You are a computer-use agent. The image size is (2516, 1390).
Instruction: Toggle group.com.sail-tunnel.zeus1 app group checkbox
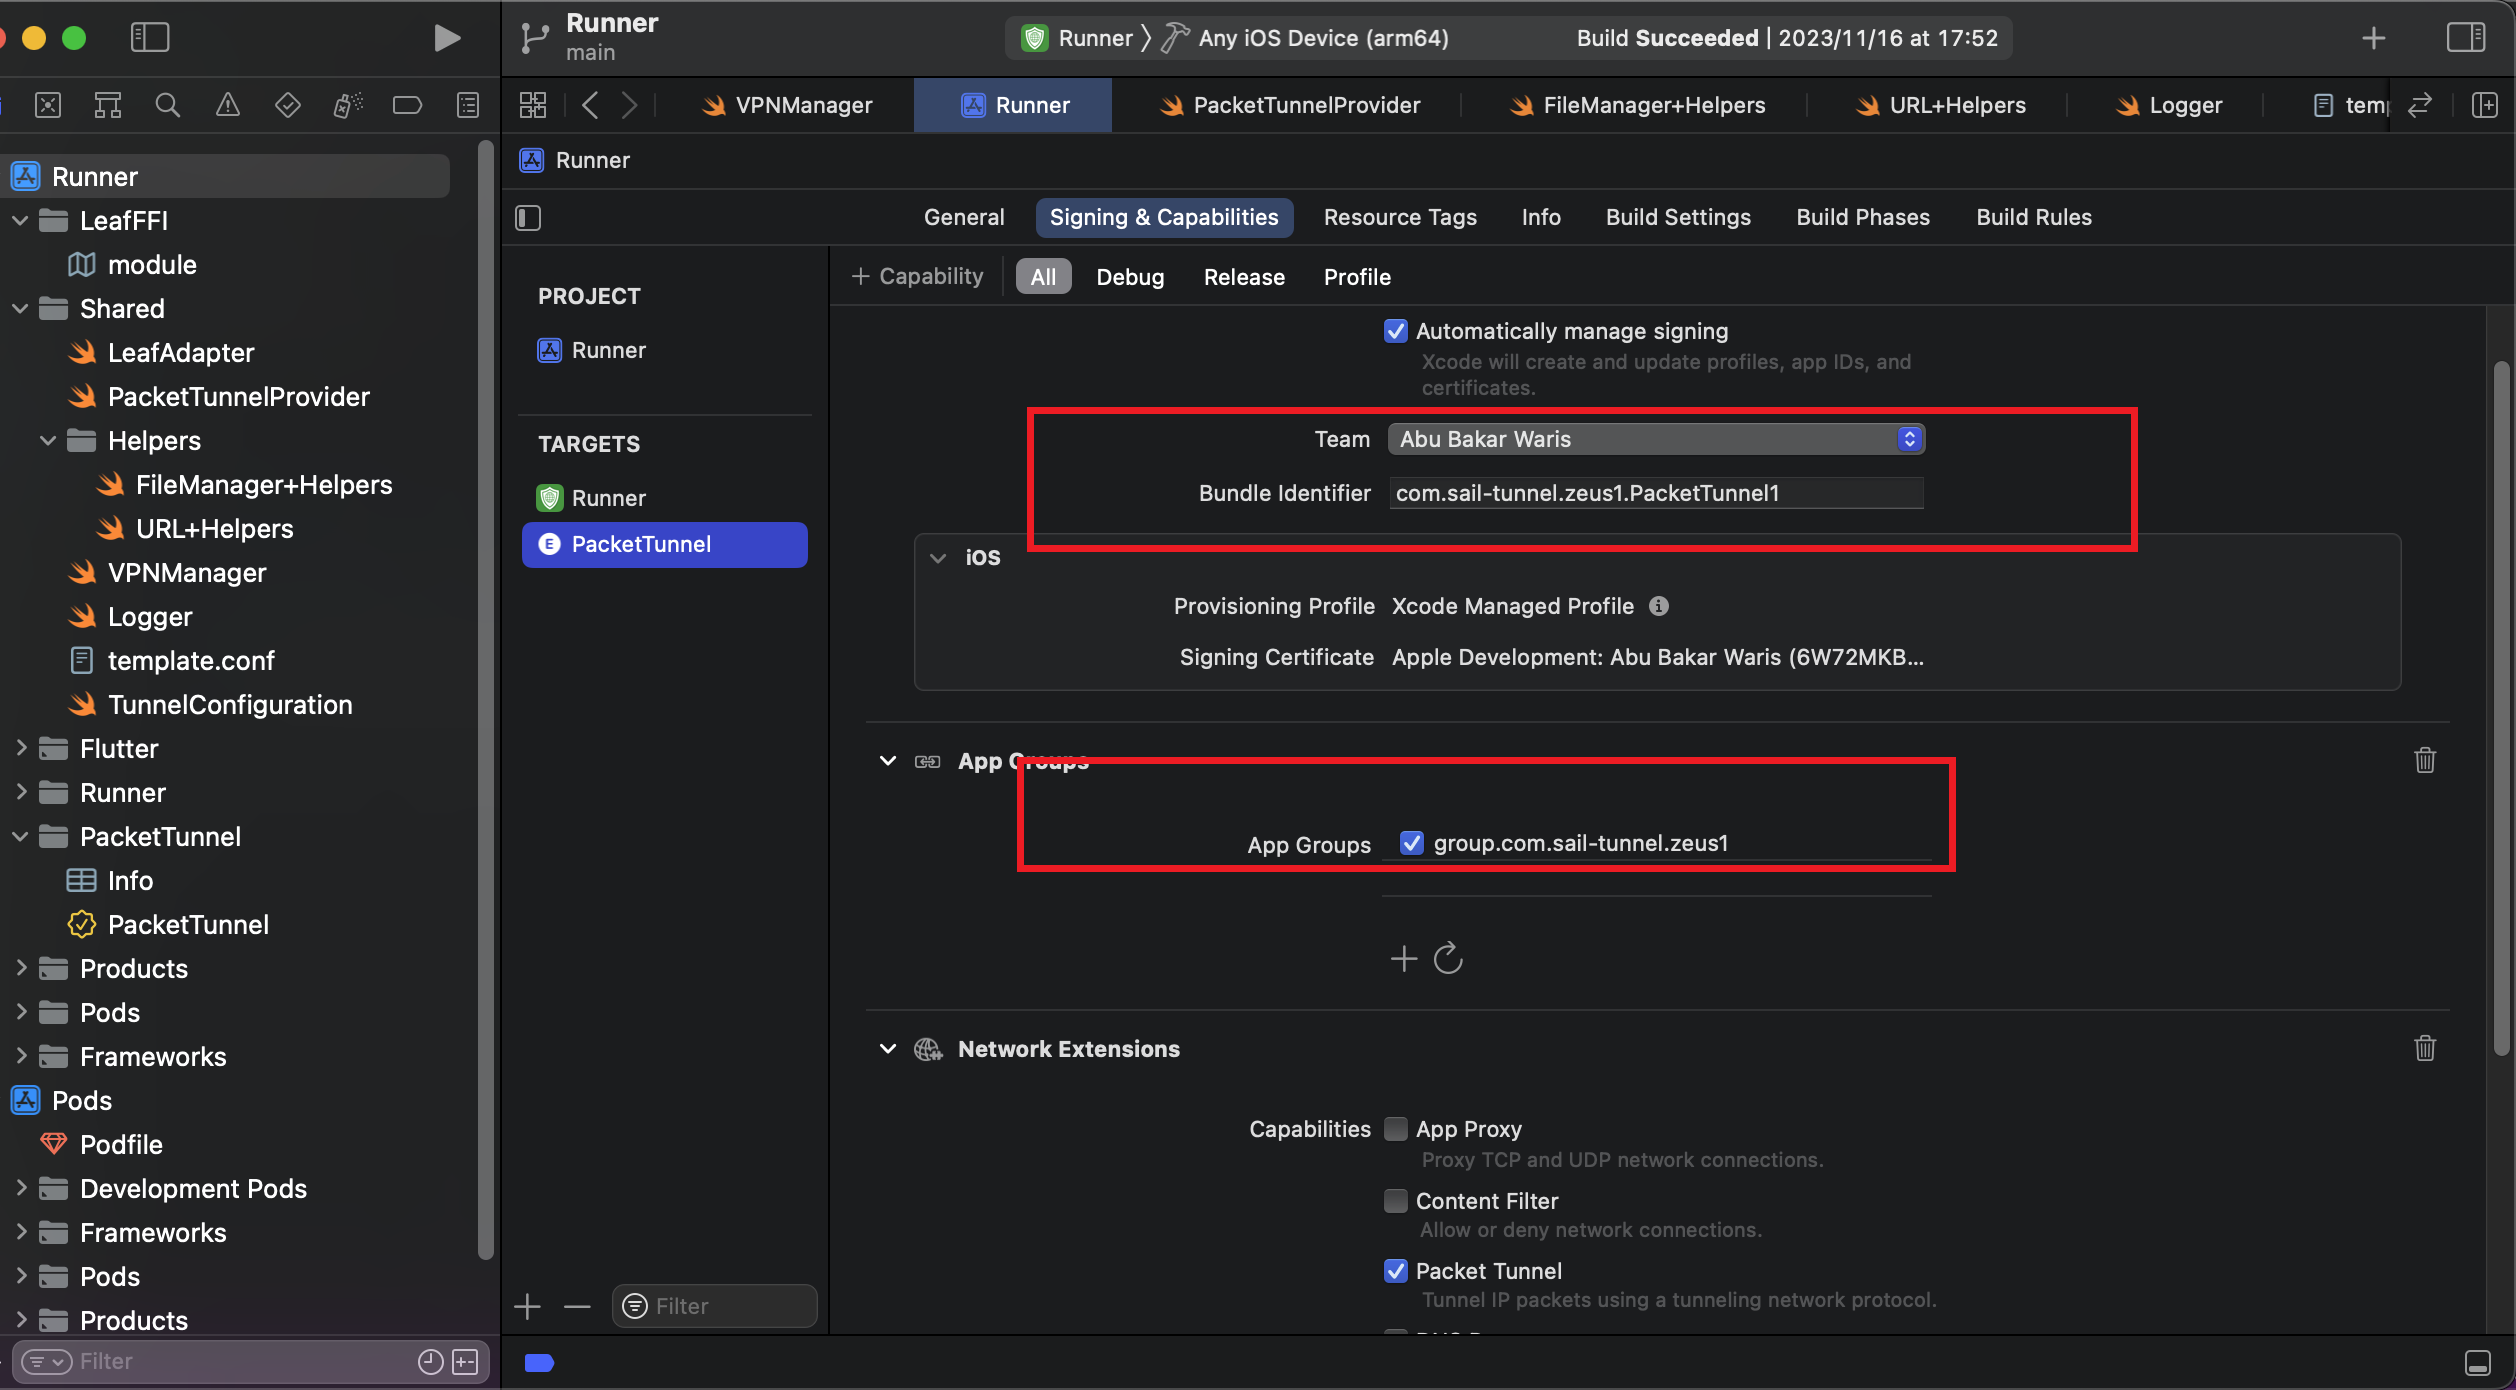pos(1411,843)
